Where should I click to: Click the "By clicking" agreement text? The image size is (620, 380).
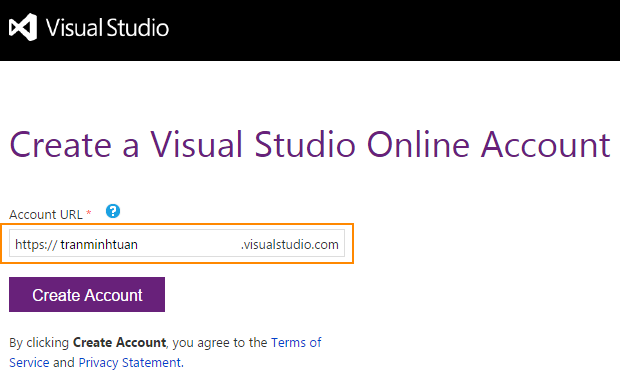[x=39, y=342]
